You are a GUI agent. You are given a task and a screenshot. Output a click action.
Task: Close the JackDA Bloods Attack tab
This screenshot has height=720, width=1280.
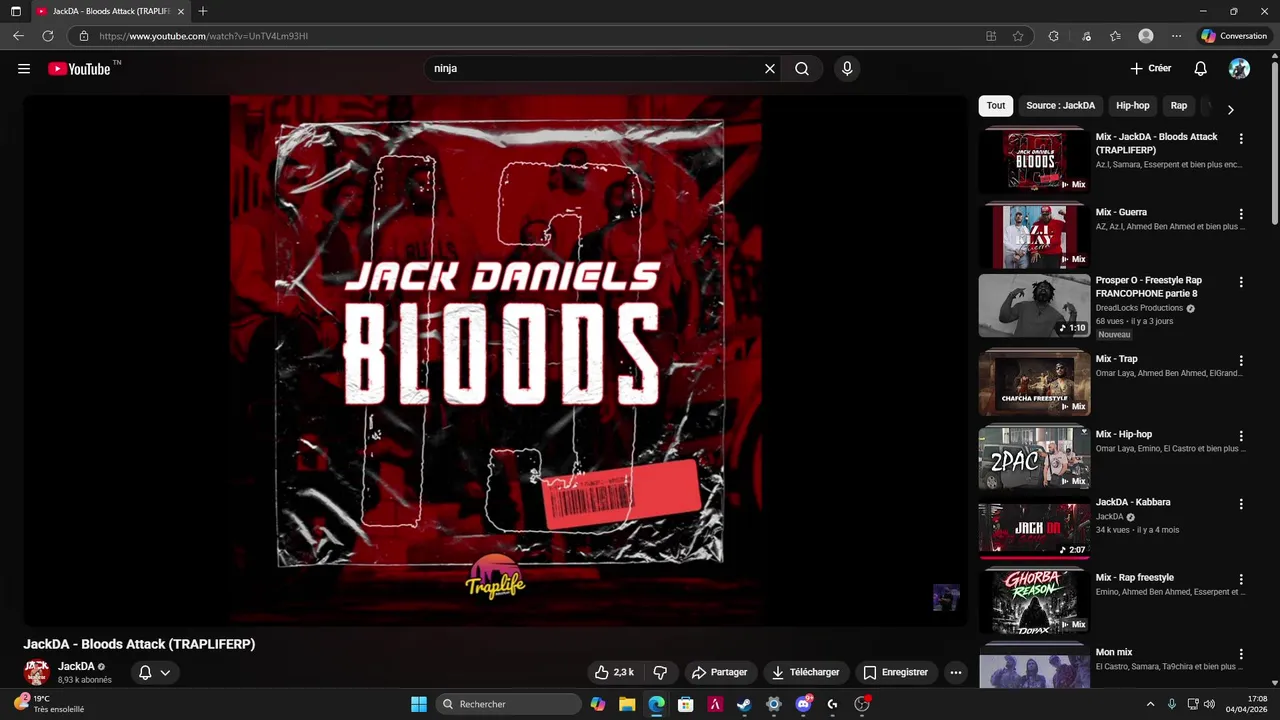[x=181, y=11]
